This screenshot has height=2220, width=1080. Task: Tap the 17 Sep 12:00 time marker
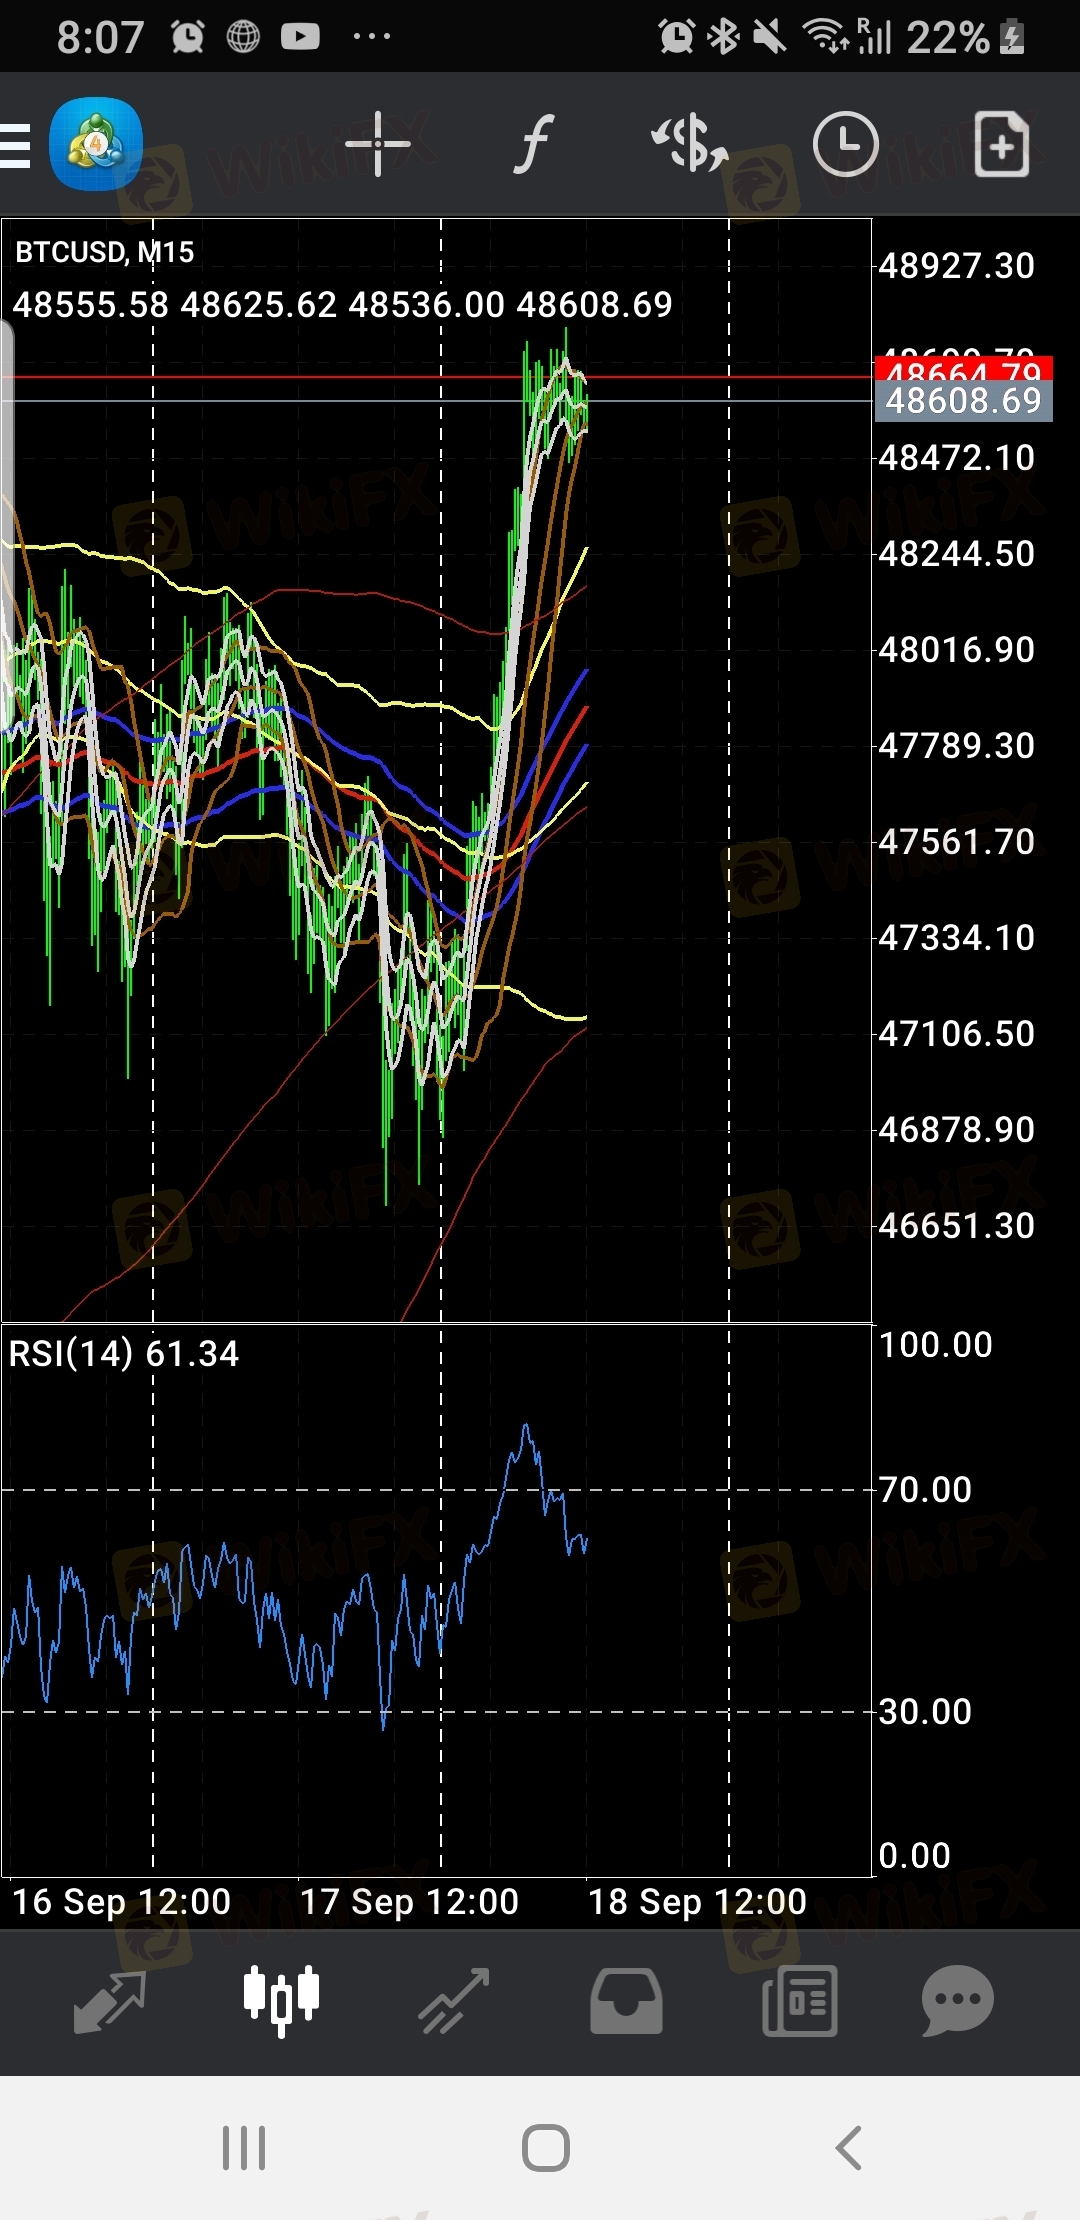tap(409, 1901)
